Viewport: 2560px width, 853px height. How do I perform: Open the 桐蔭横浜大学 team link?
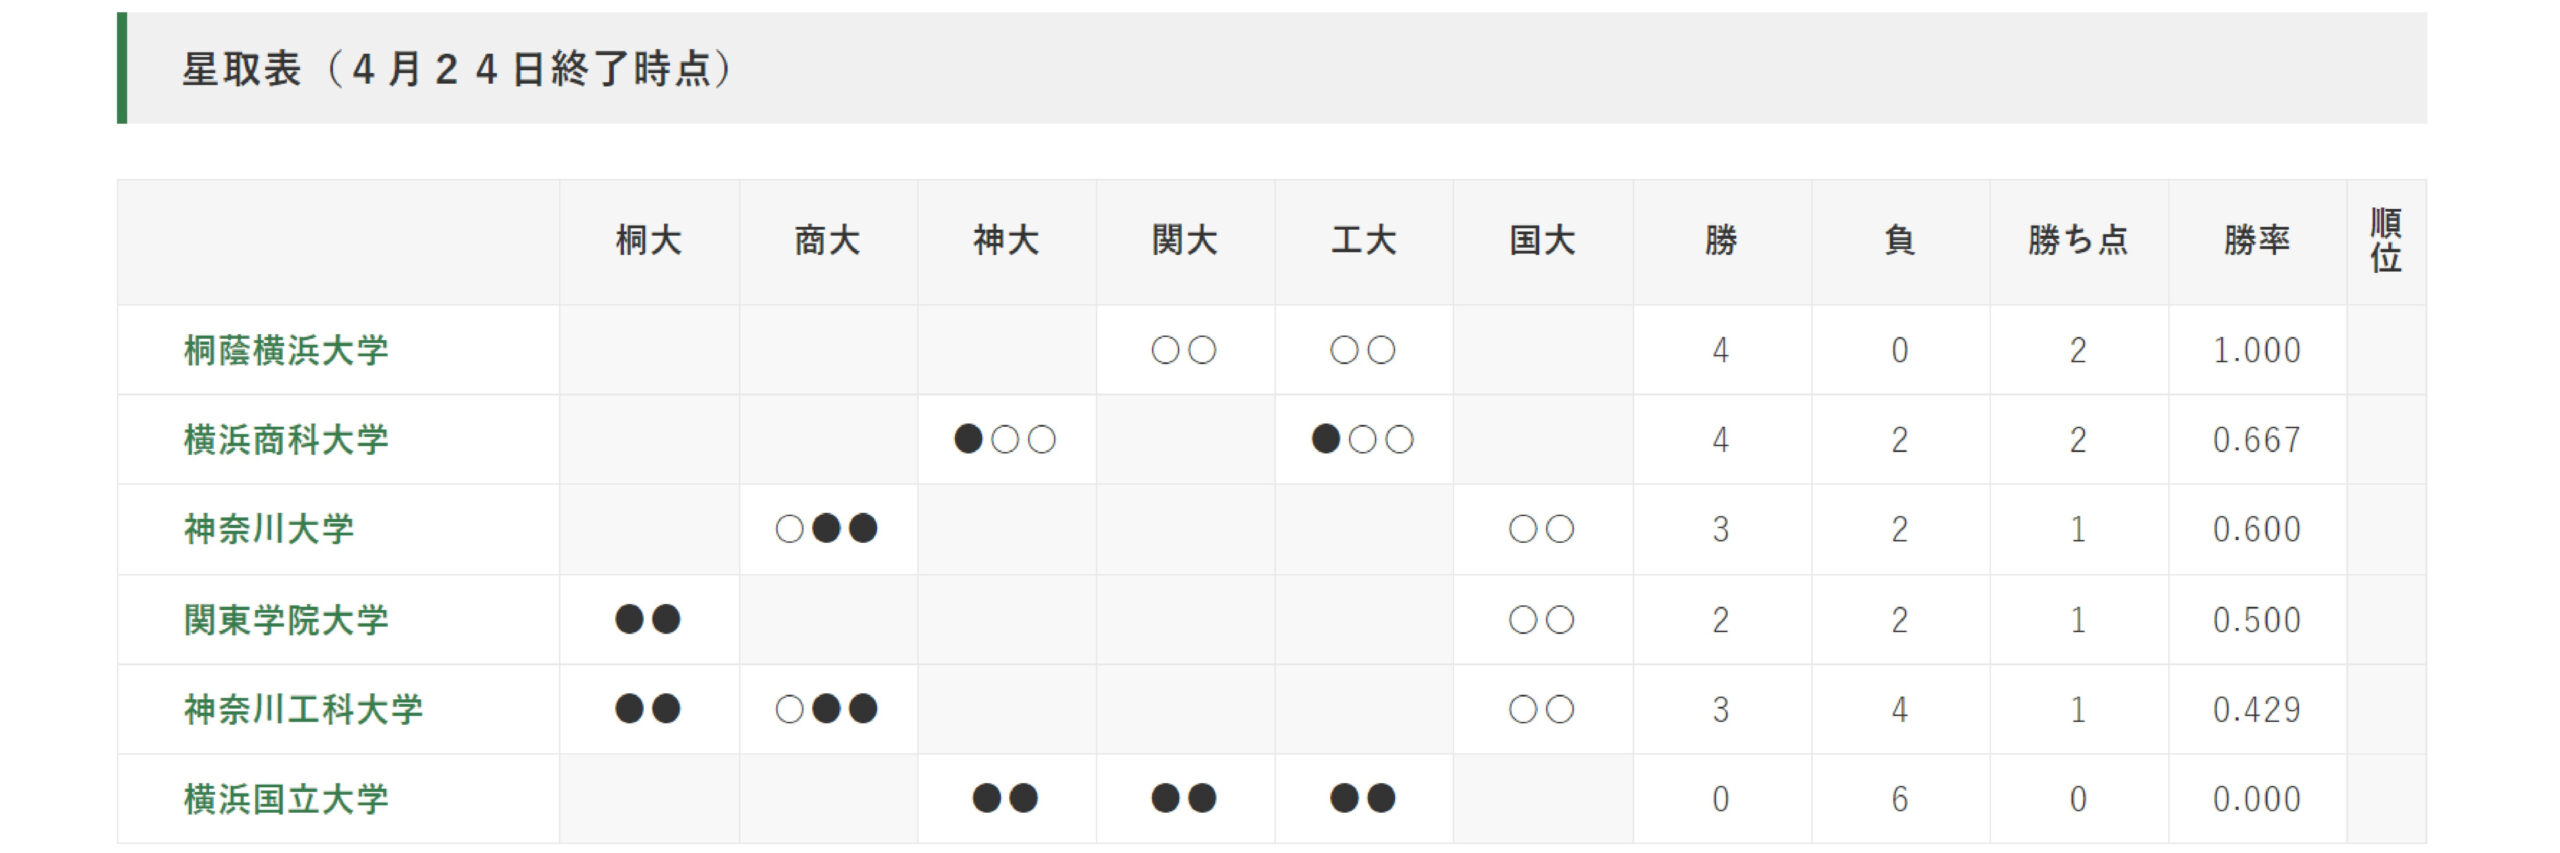(286, 350)
